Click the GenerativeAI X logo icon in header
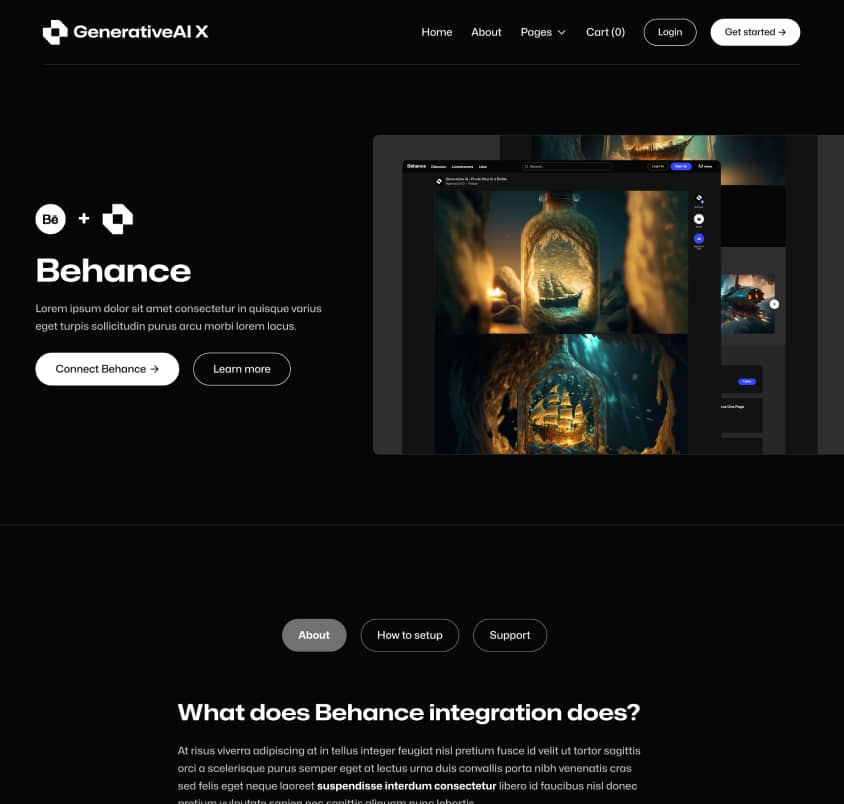This screenshot has width=844, height=804. tap(55, 32)
